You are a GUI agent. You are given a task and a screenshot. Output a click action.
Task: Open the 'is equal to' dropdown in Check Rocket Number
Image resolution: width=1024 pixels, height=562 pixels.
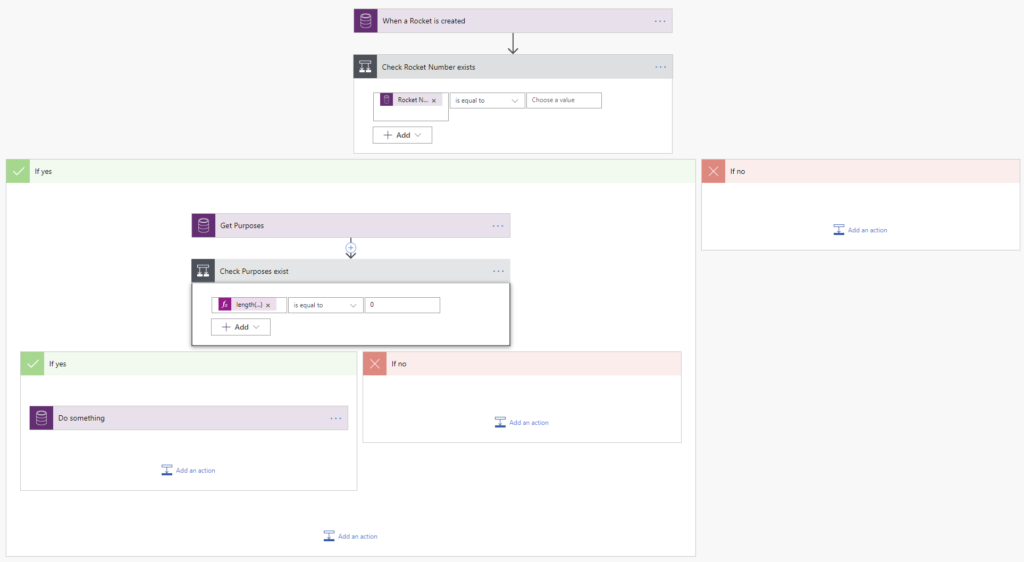point(487,101)
